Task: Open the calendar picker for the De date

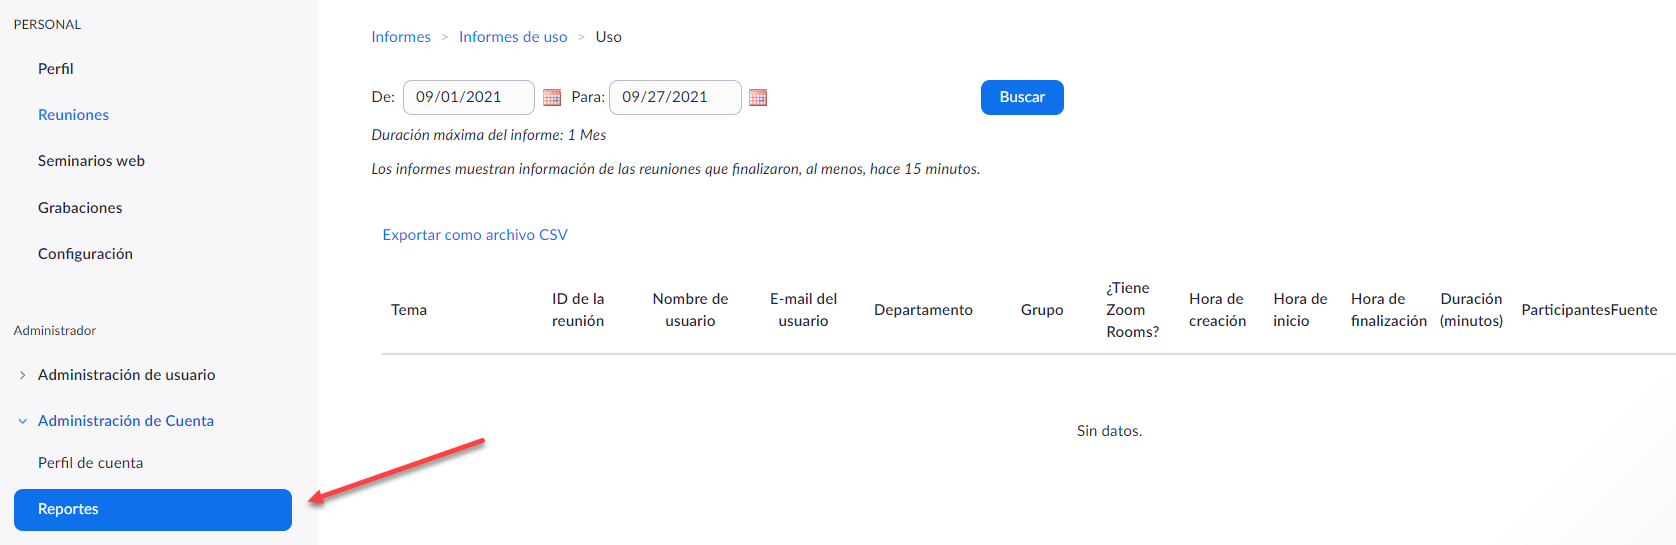Action: click(x=552, y=98)
